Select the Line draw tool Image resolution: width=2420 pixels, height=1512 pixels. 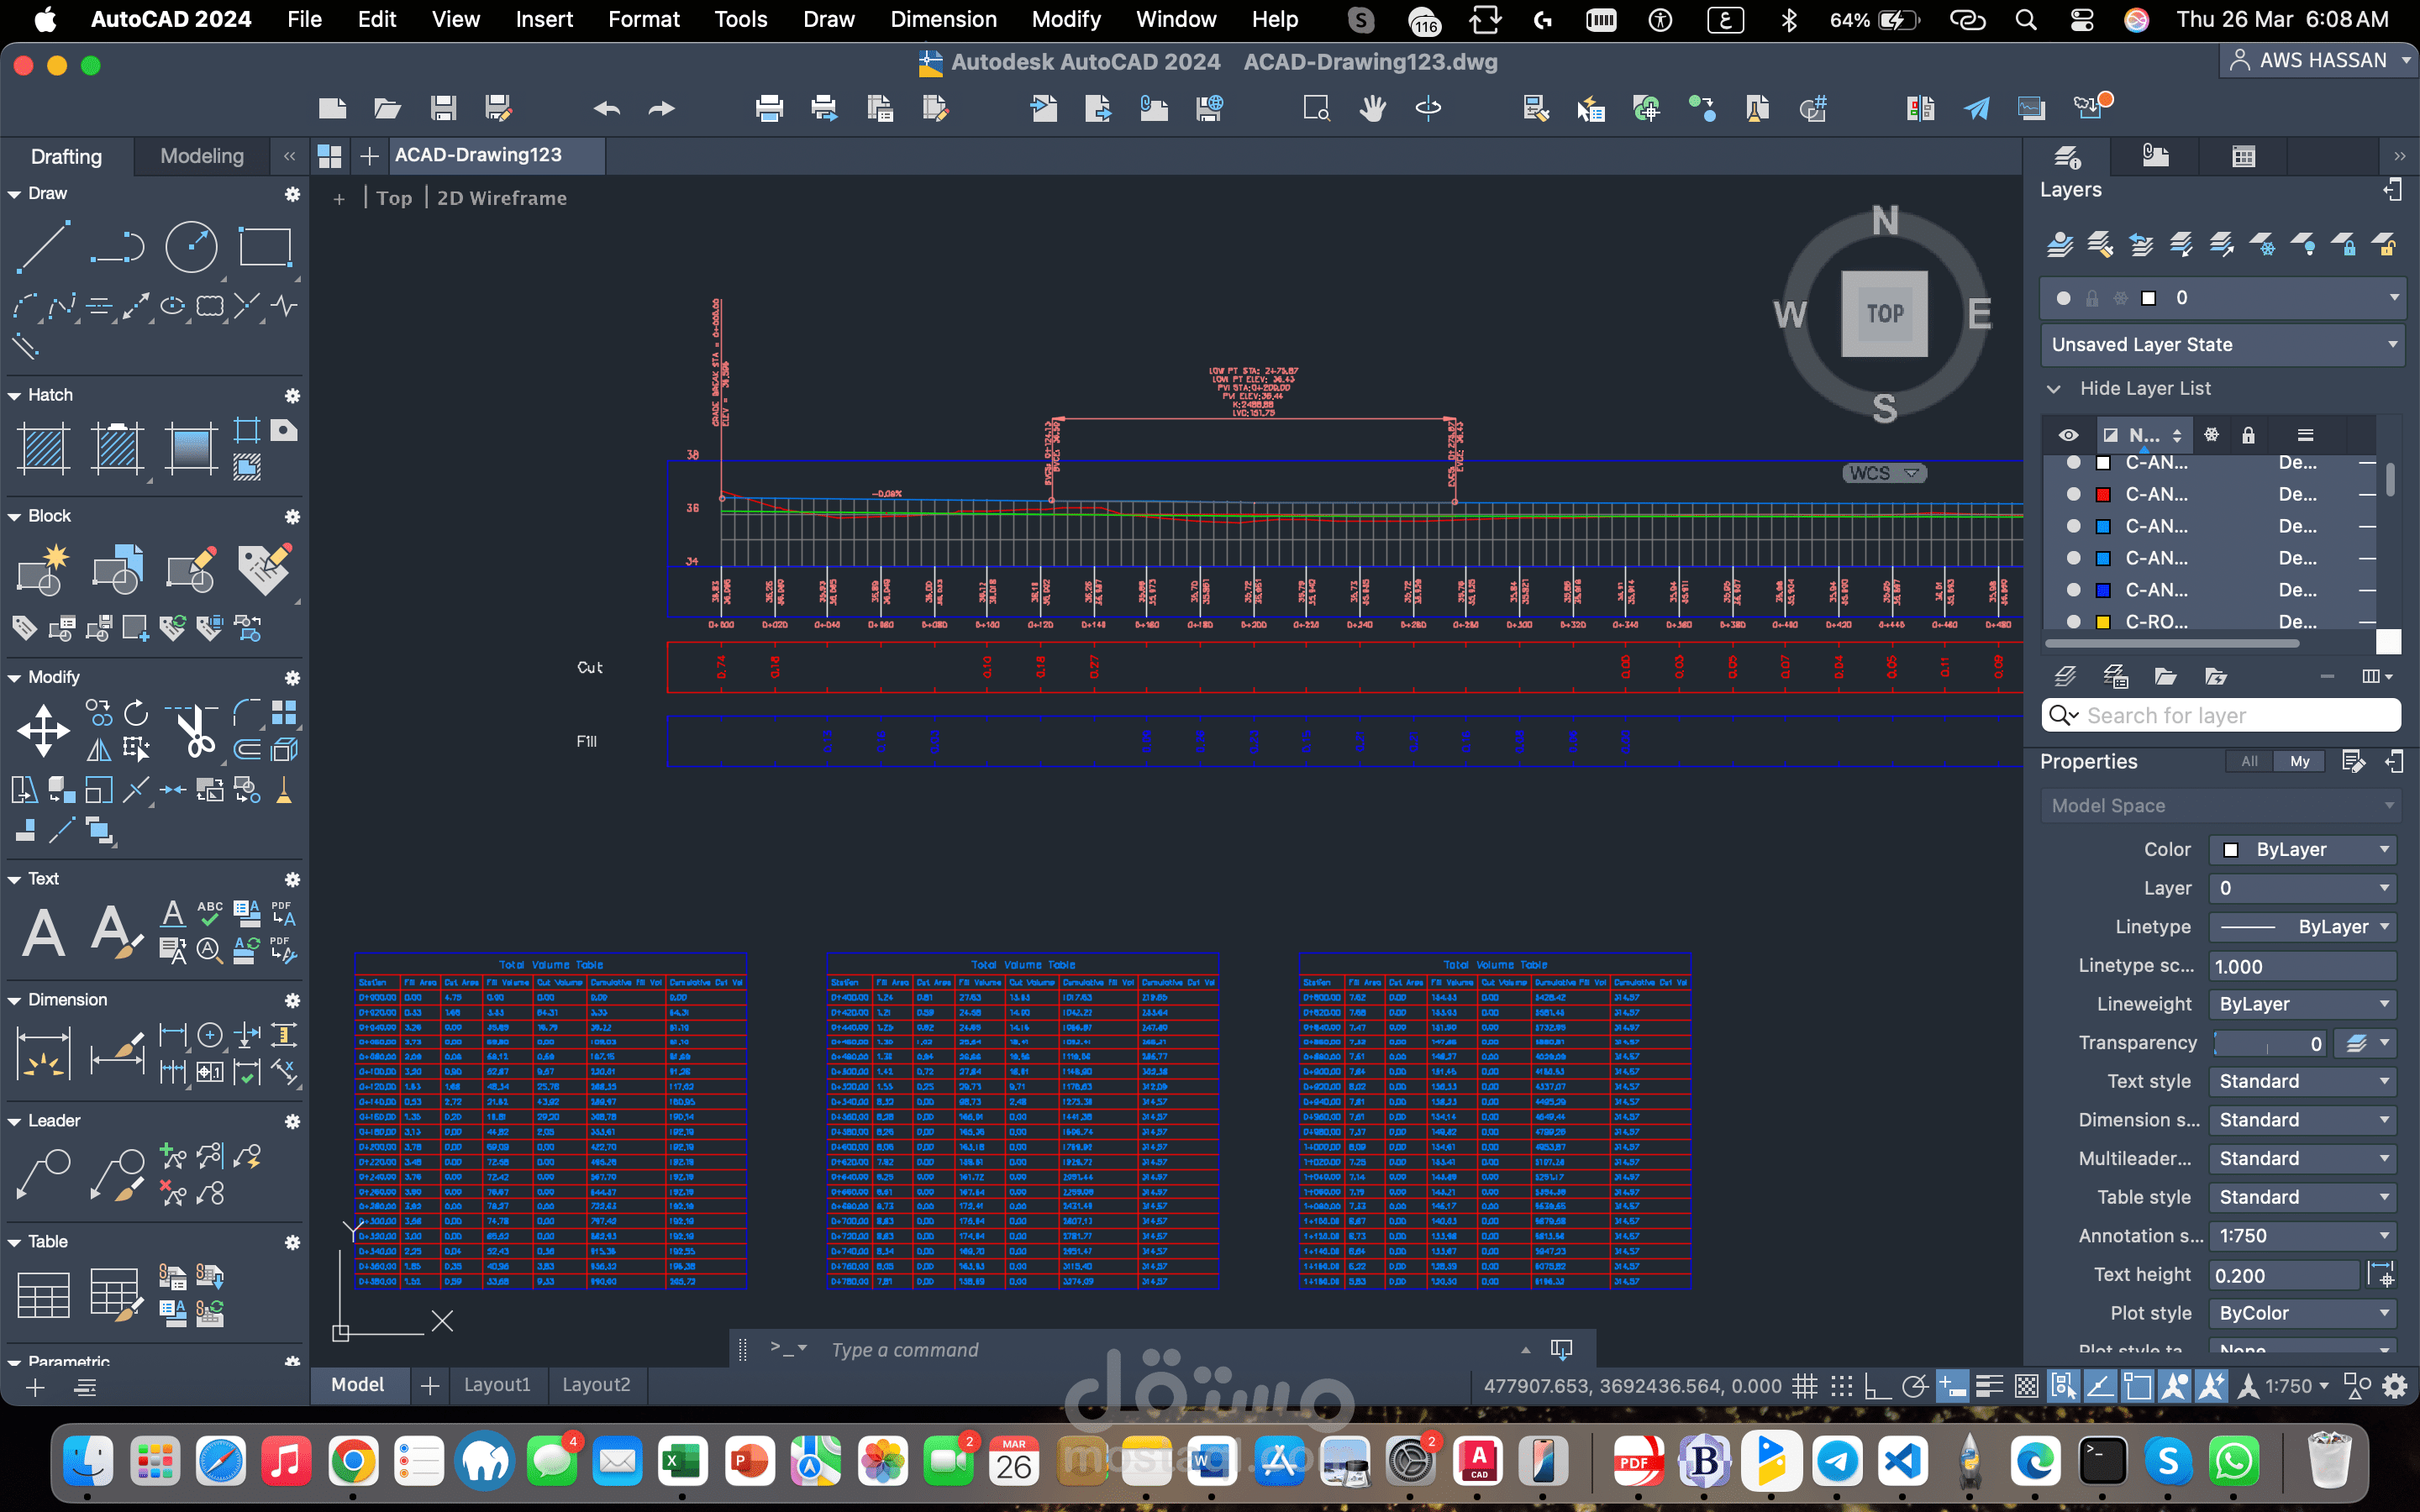point(43,246)
